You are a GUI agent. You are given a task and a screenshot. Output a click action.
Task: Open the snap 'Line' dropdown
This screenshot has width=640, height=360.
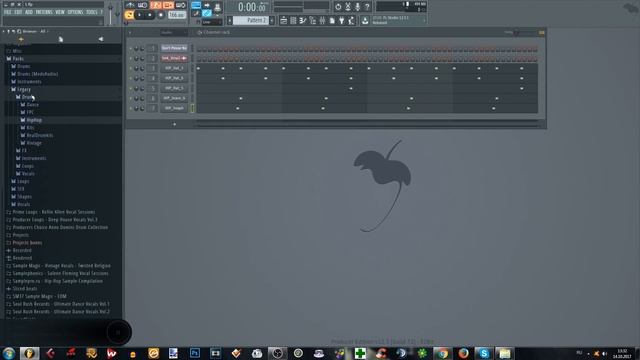tap(211, 22)
